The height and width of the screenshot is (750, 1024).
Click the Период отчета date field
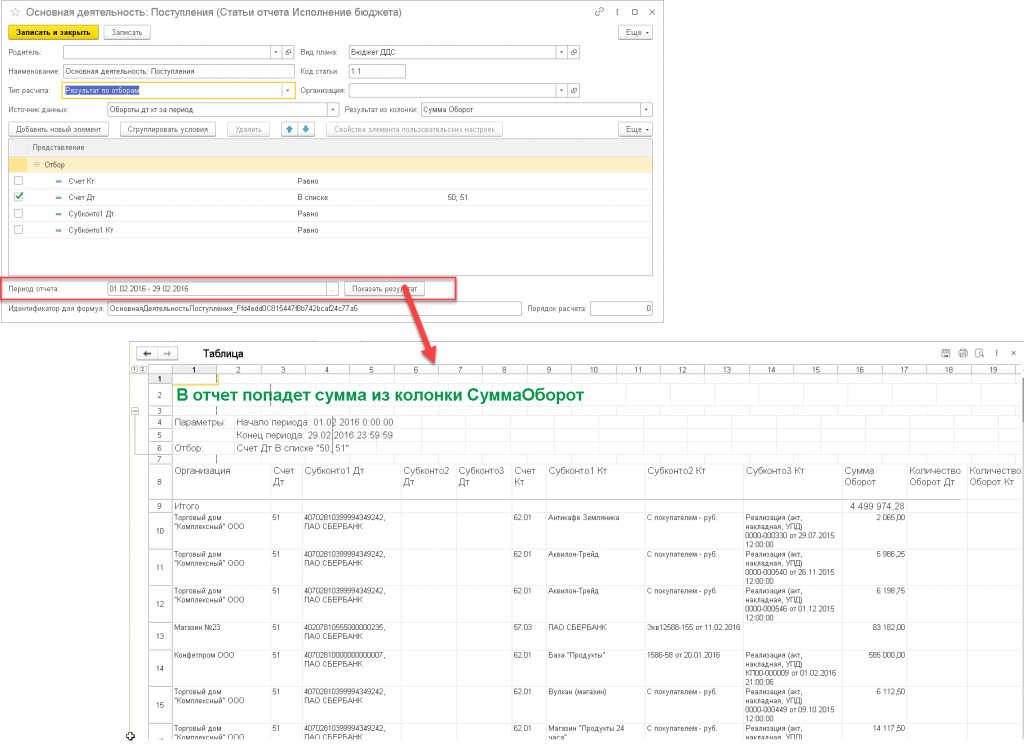pyautogui.click(x=217, y=289)
